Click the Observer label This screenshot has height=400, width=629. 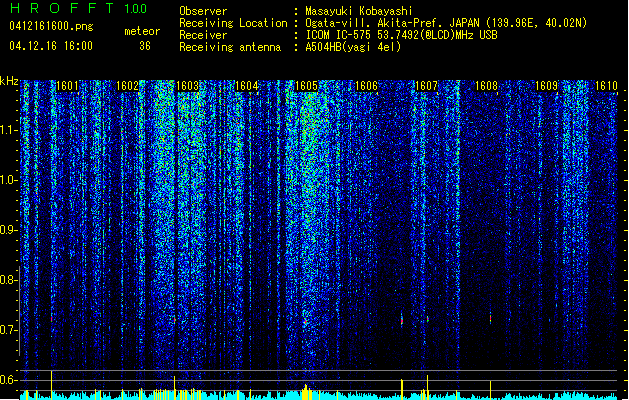203,11
